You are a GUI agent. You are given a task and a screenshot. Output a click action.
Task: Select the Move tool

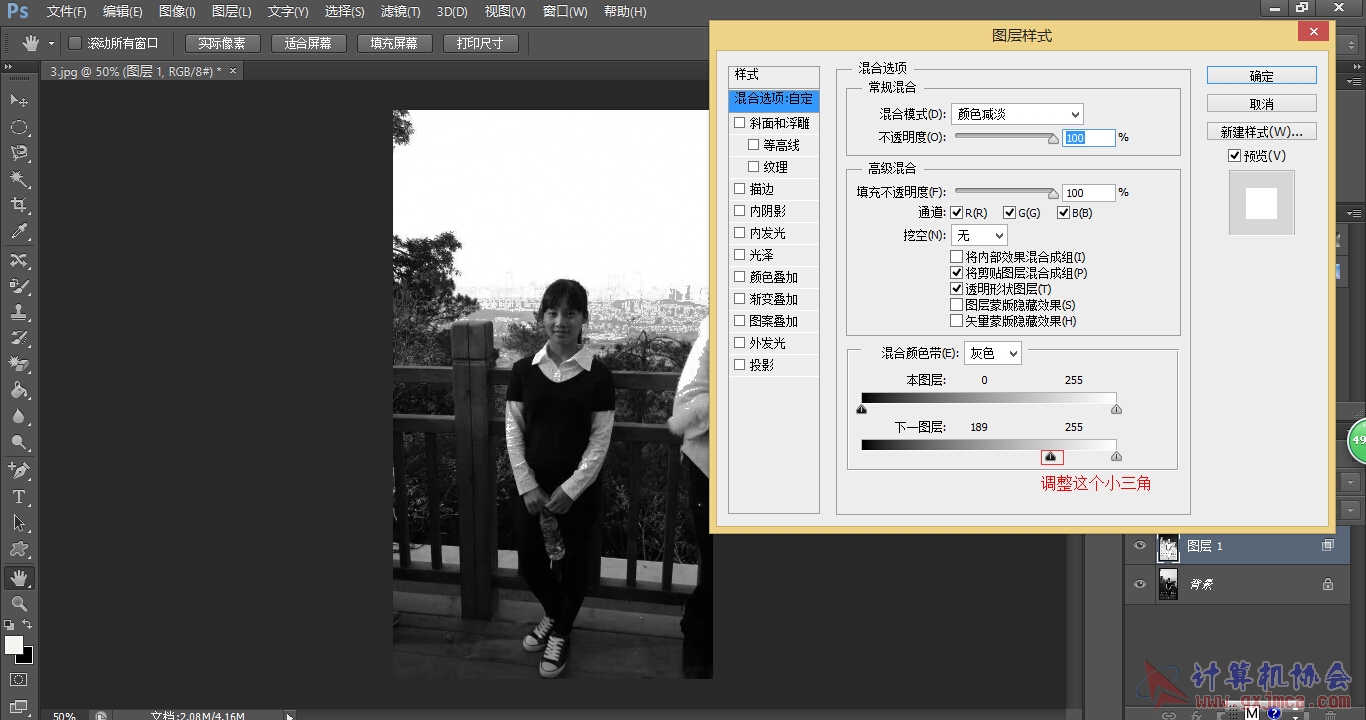pos(19,101)
